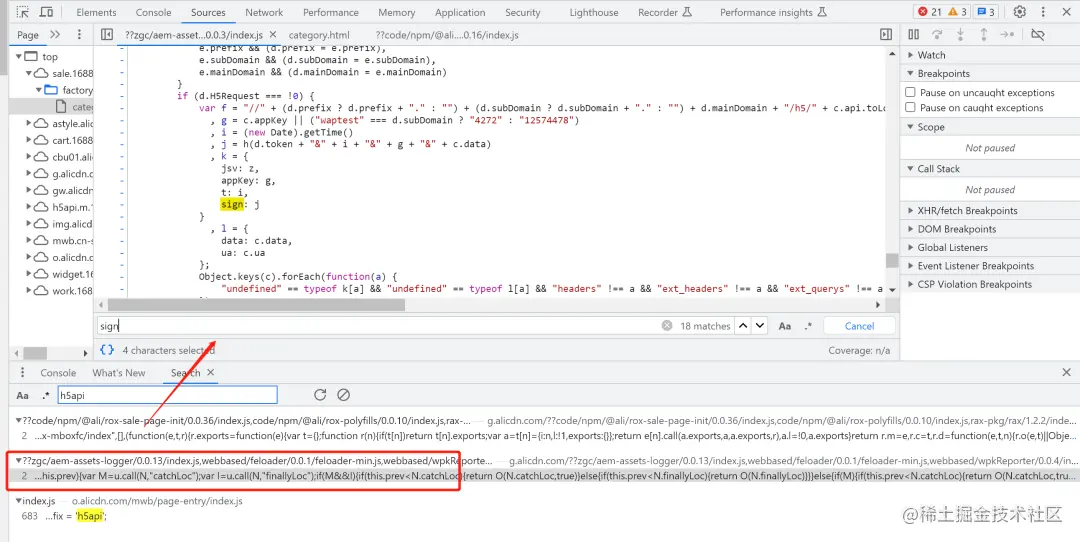The image size is (1080, 542).
Task: Open the navigator pane three-dot menu
Action: (79, 34)
